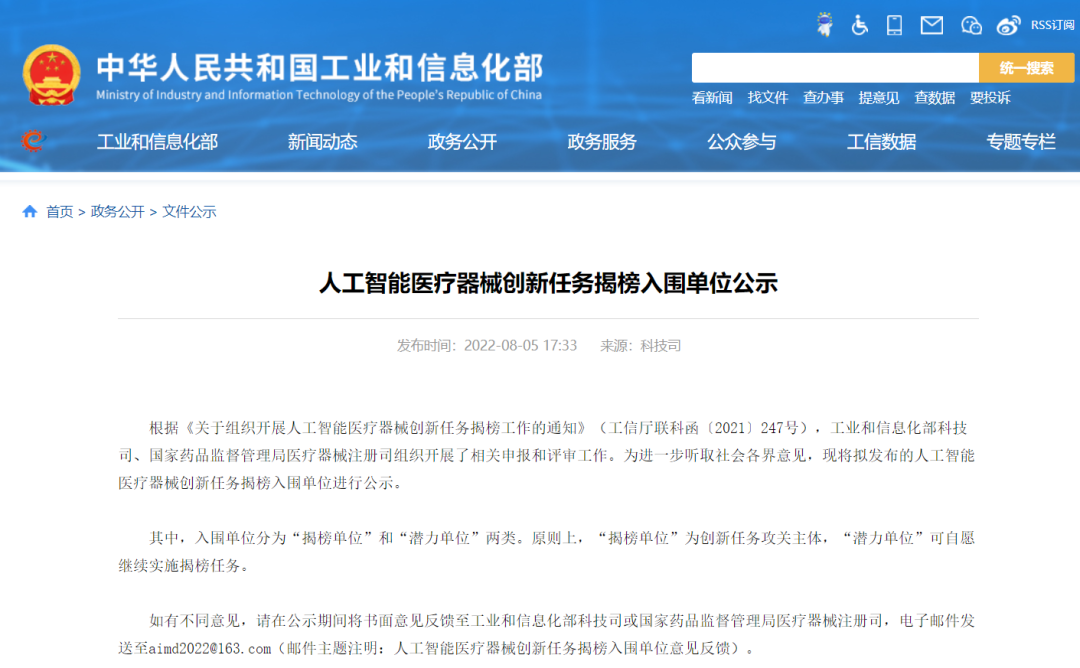
Task: Click the English ministry name subtitle
Action: tap(319, 95)
